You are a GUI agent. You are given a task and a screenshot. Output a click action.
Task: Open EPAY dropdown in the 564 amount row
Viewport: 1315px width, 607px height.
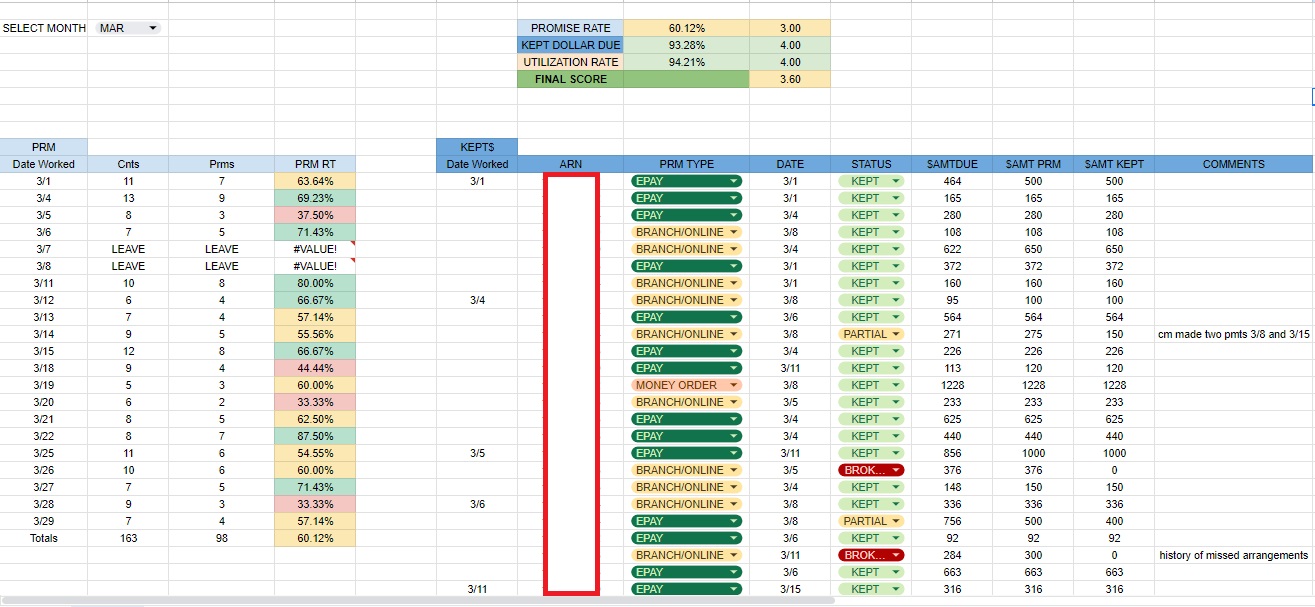(686, 317)
